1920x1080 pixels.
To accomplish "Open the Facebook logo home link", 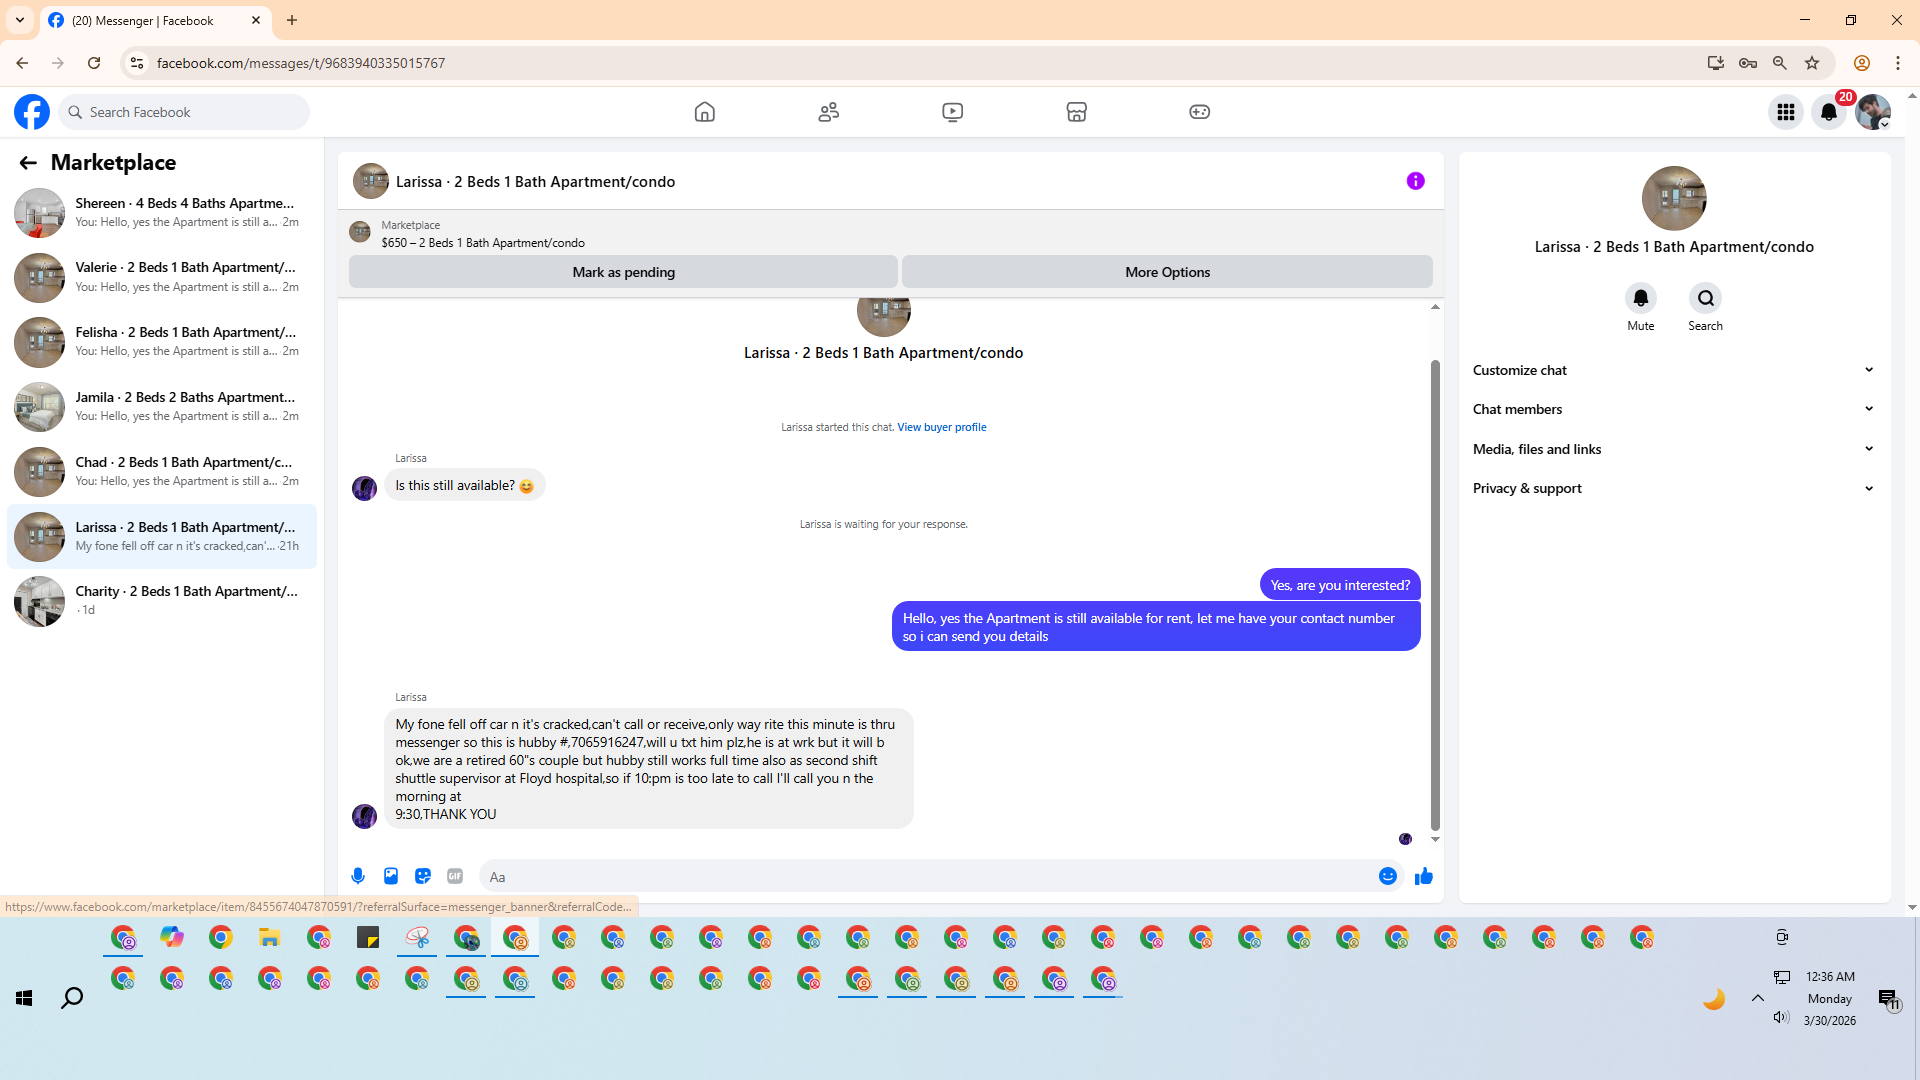I will 32,112.
